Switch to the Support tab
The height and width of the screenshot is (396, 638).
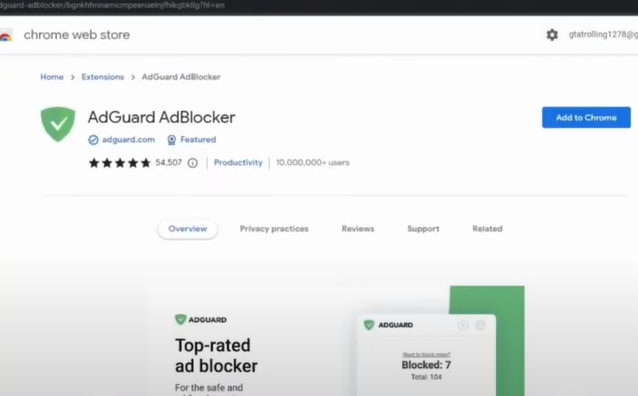tap(423, 229)
